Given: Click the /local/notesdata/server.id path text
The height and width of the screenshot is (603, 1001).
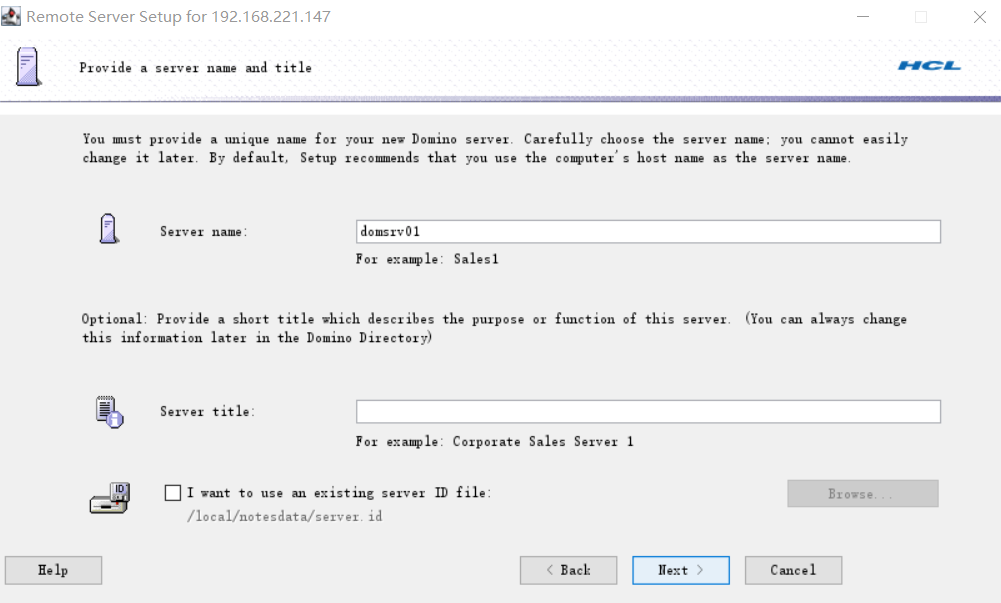Looking at the screenshot, I should point(285,516).
